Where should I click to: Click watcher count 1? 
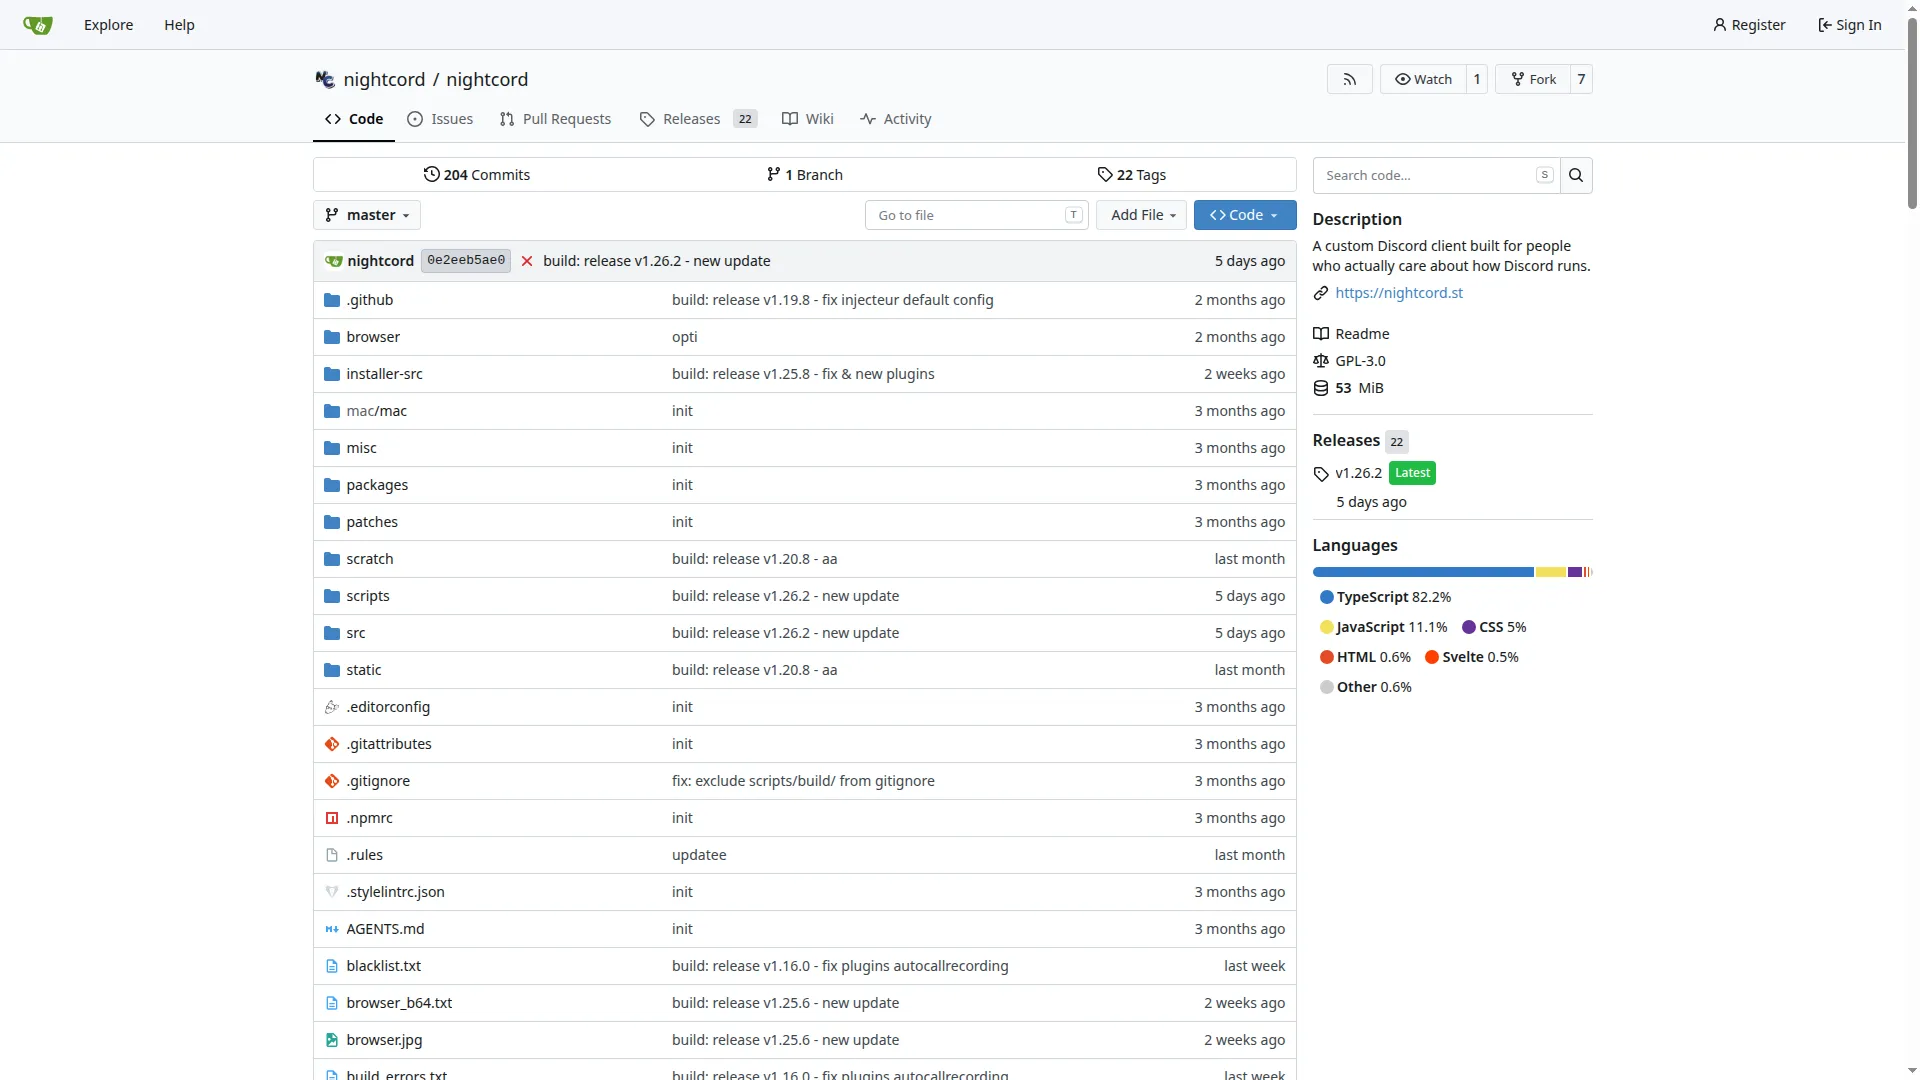click(x=1477, y=79)
